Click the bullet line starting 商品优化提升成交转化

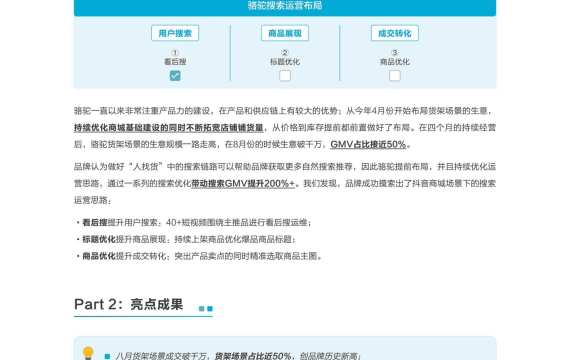click(x=200, y=256)
